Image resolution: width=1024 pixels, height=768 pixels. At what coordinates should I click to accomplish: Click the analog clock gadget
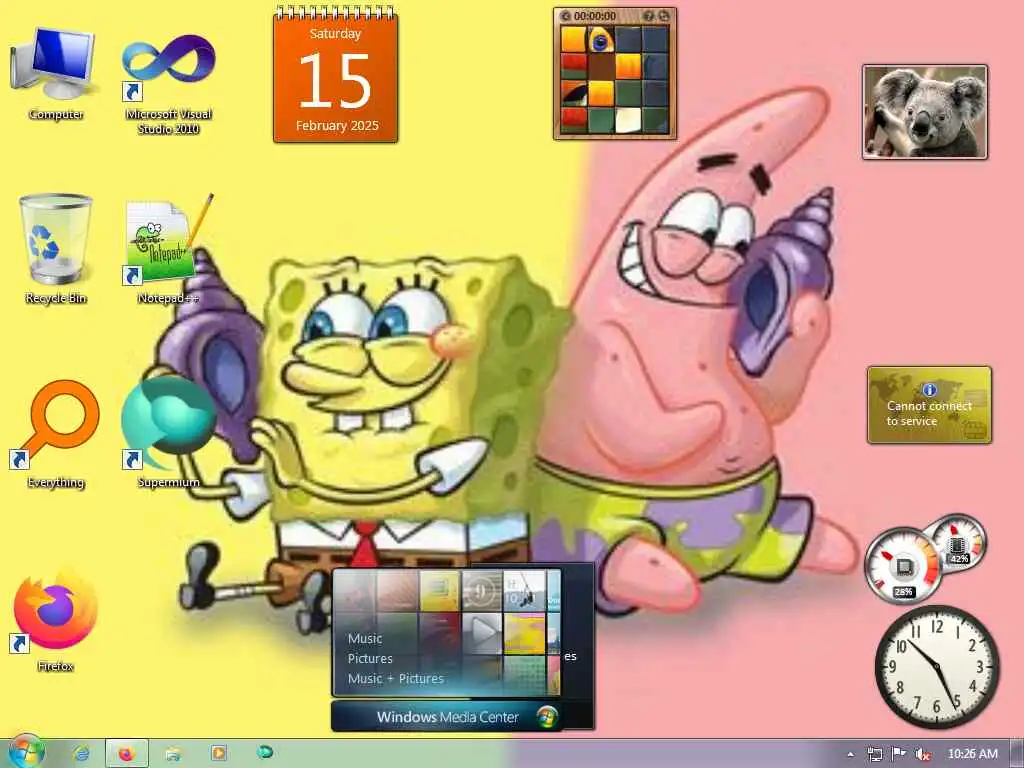(x=936, y=667)
